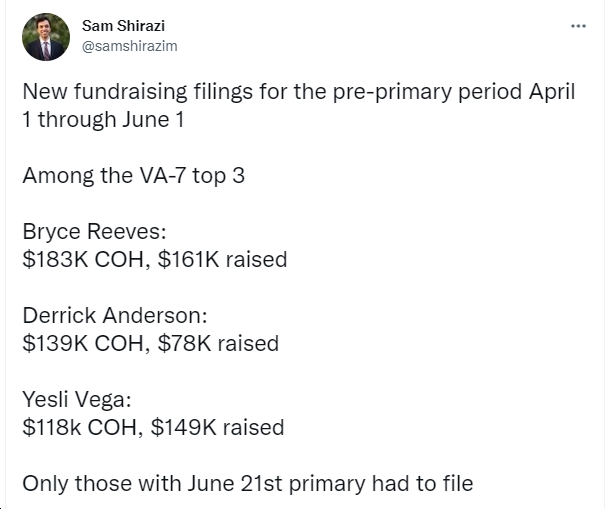609x509 pixels.
Task: Click the '$139K COH' amount
Action: [x=83, y=343]
